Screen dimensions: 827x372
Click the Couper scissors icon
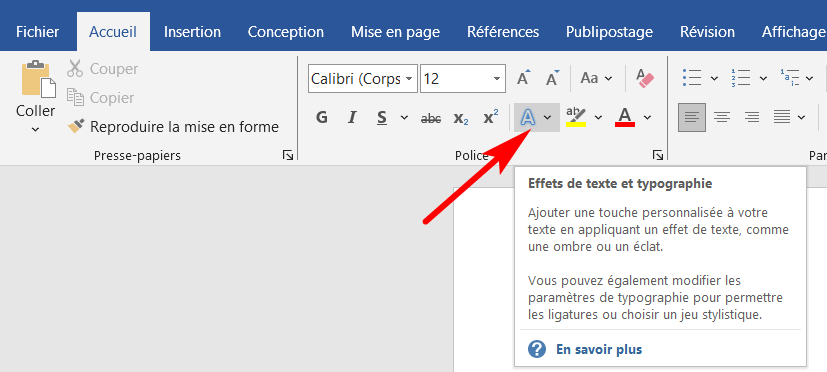(75, 69)
